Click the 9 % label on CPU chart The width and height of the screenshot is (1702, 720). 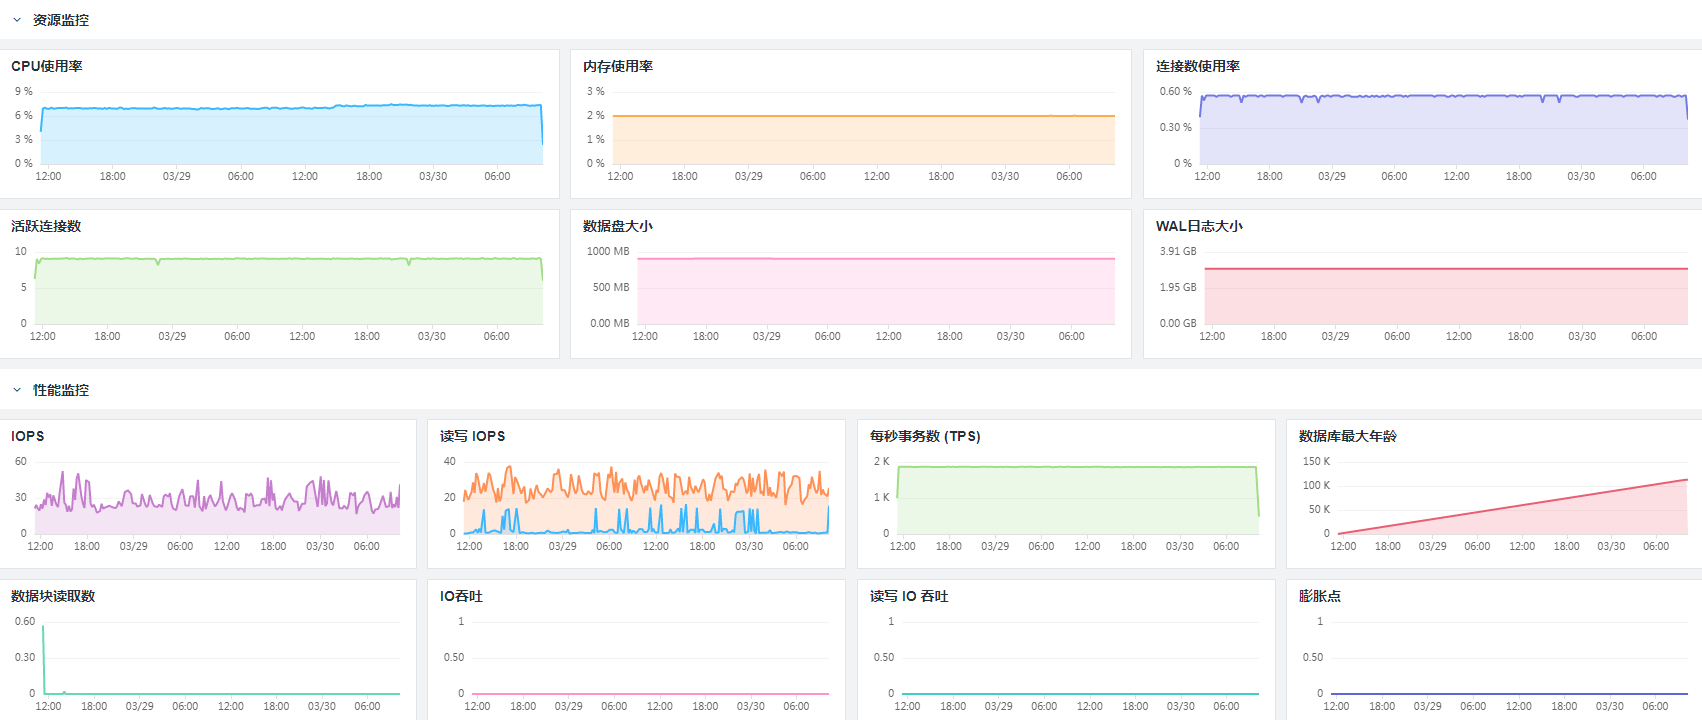(24, 91)
